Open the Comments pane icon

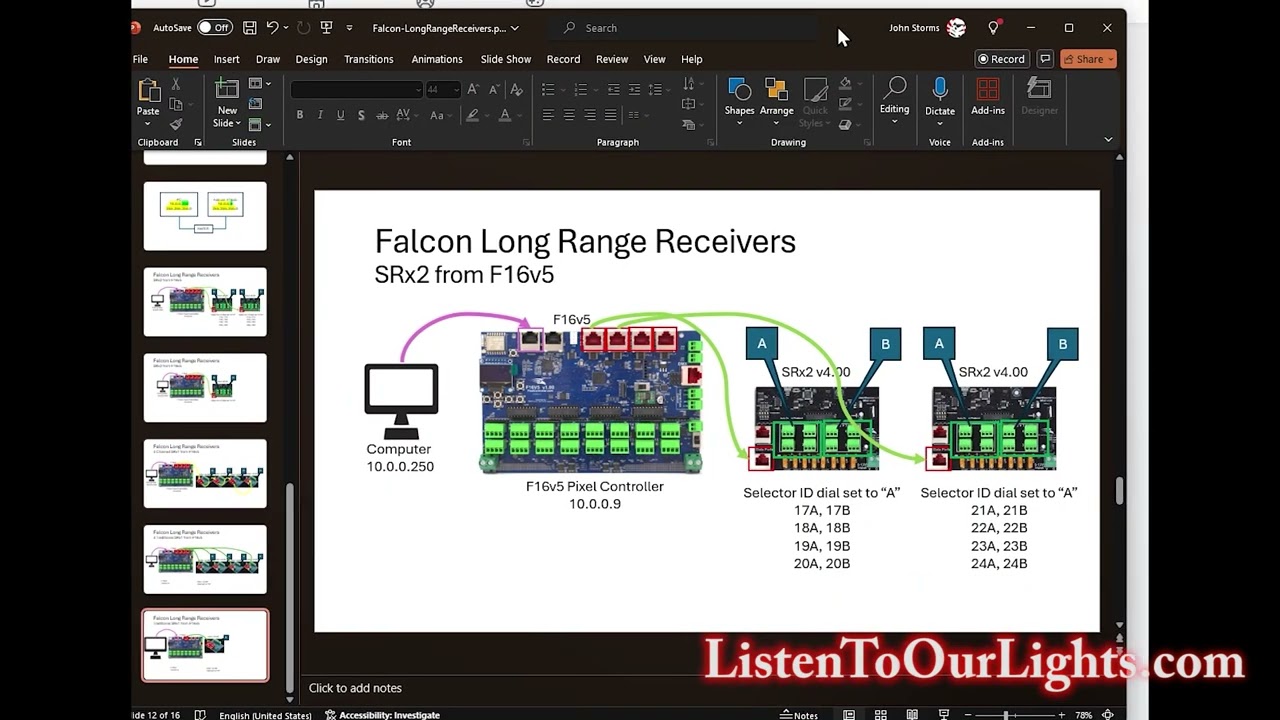1045,59
